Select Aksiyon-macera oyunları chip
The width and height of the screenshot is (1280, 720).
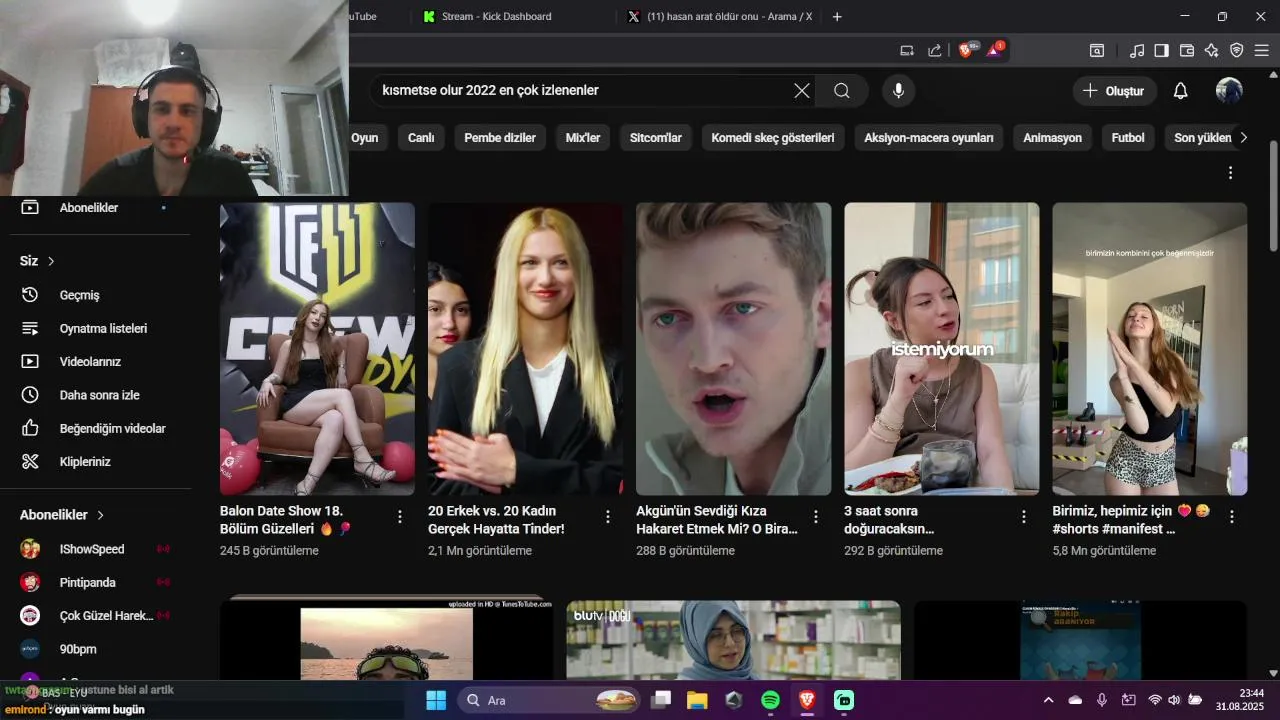(x=929, y=138)
